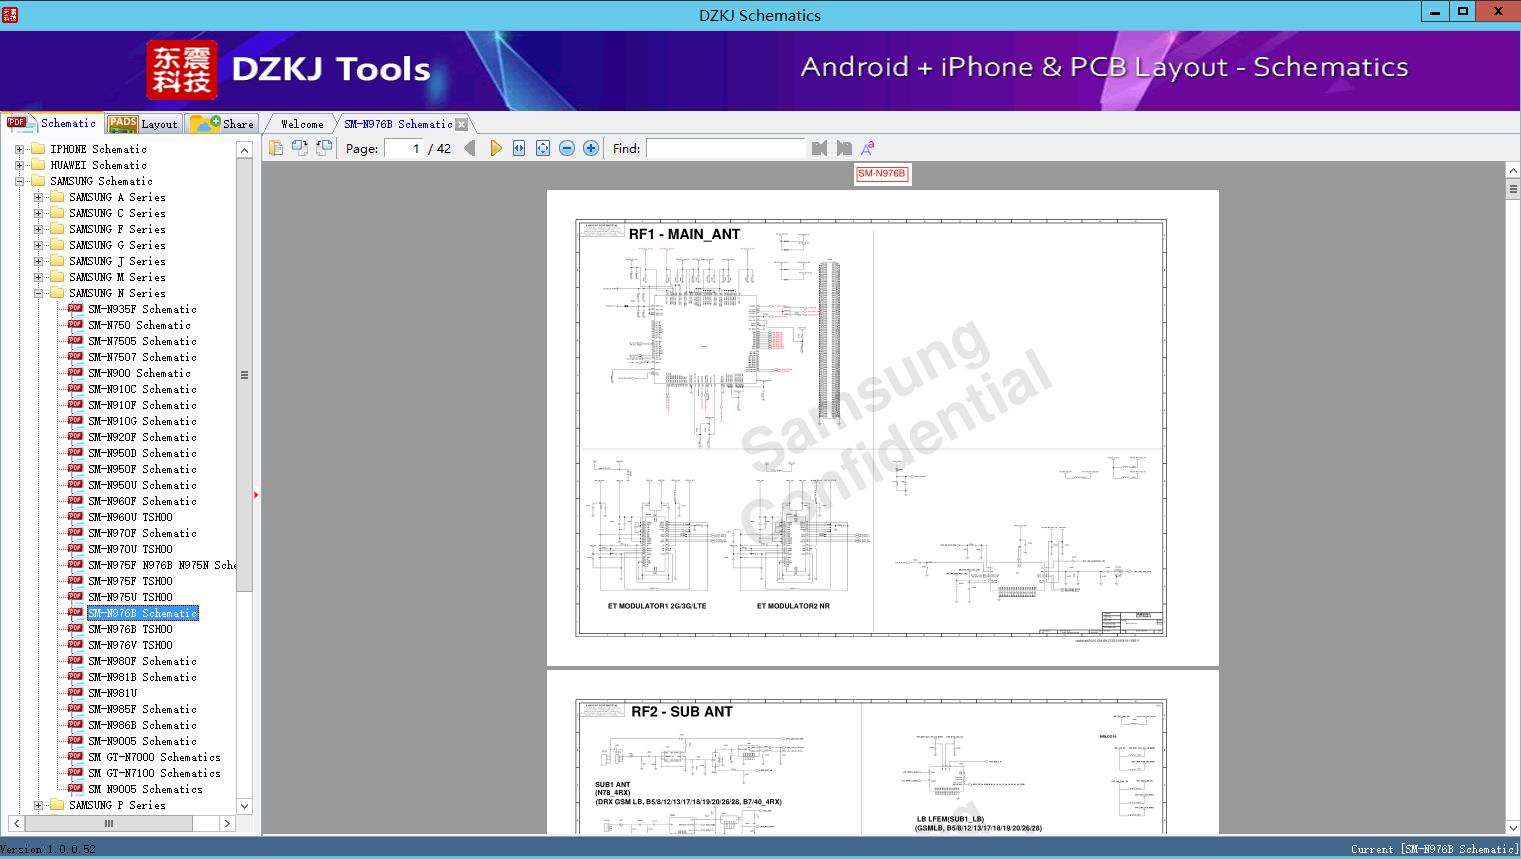The width and height of the screenshot is (1521, 859).
Task: Click the sidebar collapse red arrow handle
Action: pos(256,495)
